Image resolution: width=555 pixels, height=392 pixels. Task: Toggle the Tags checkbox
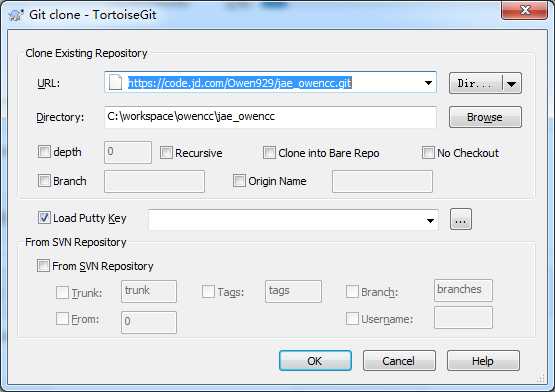(x=208, y=292)
